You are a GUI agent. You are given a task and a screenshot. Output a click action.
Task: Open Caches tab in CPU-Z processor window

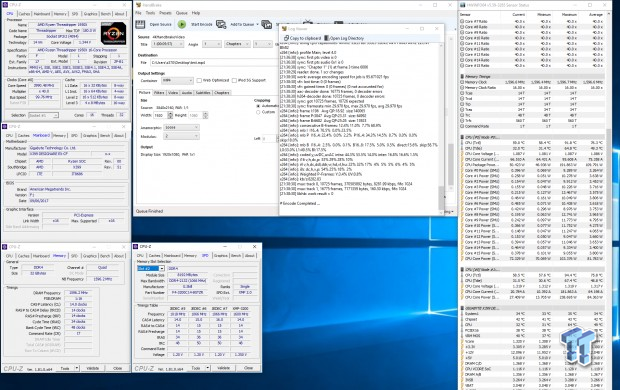(x=25, y=14)
